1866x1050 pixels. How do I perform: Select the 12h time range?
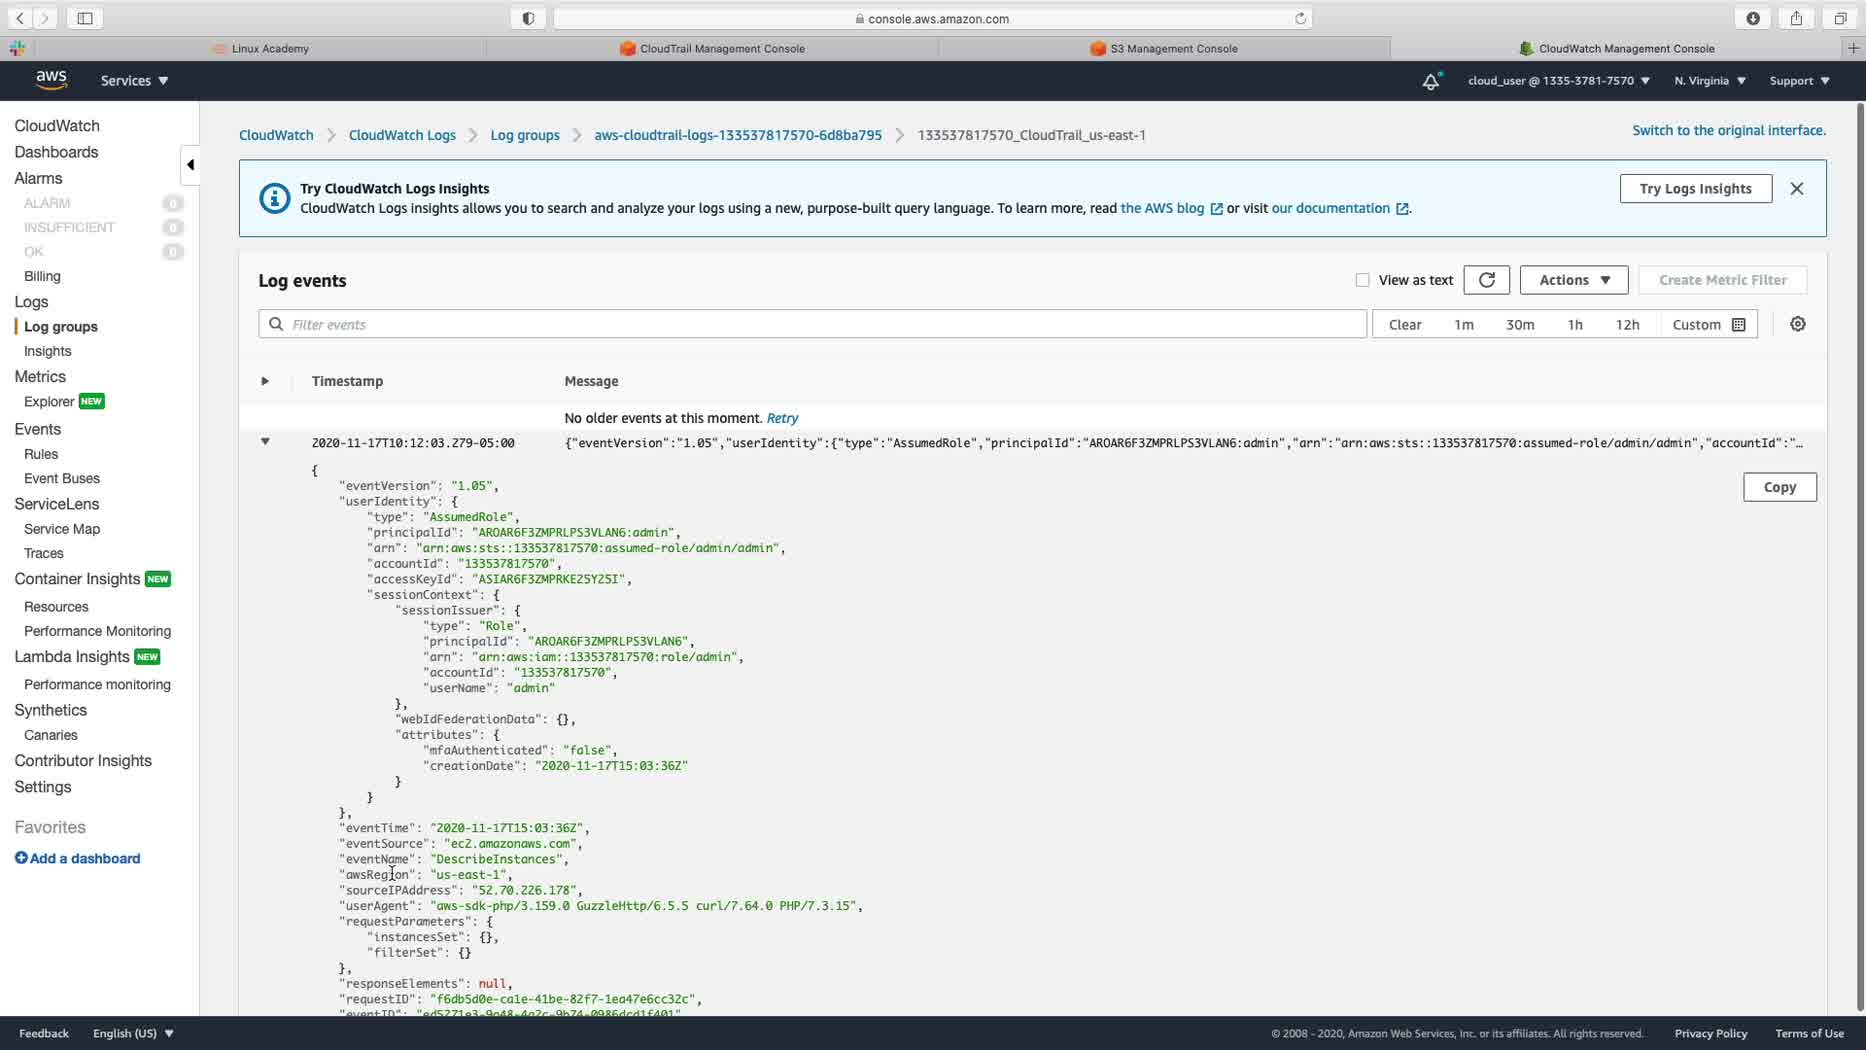[x=1628, y=324]
